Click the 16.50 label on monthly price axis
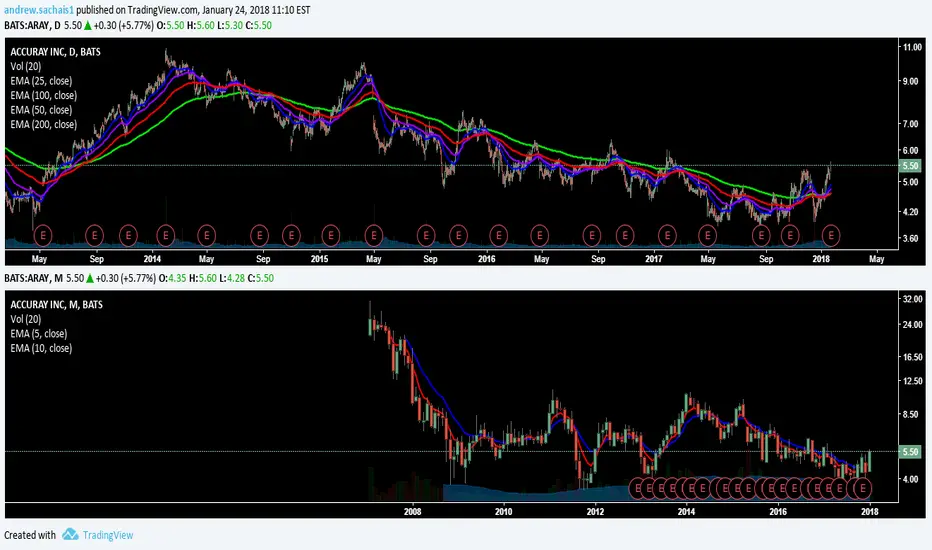Image resolution: width=932 pixels, height=550 pixels. 912,357
